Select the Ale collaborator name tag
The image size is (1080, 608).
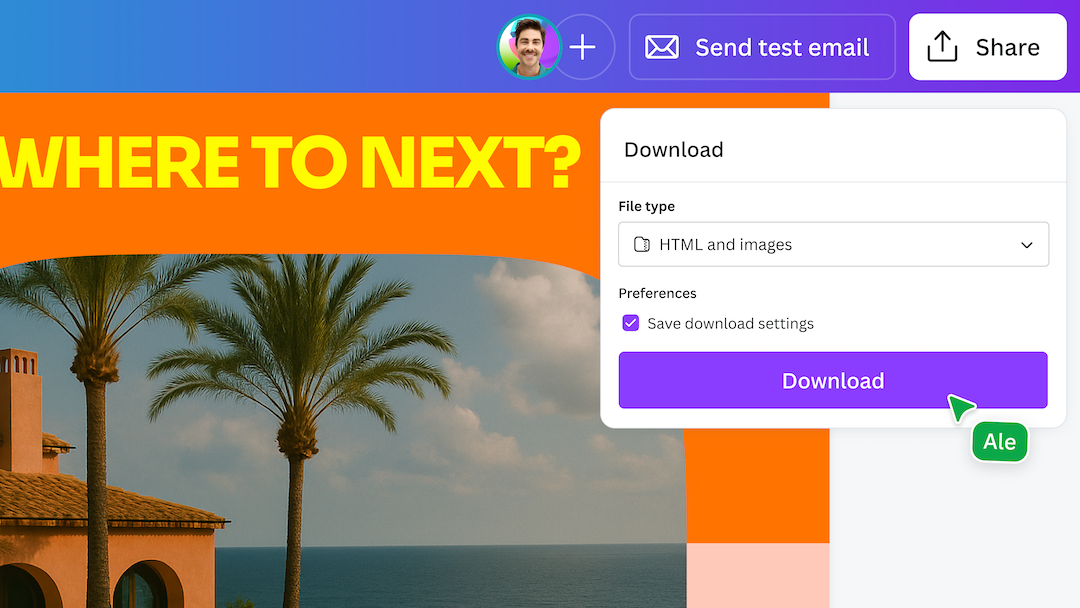tap(999, 442)
